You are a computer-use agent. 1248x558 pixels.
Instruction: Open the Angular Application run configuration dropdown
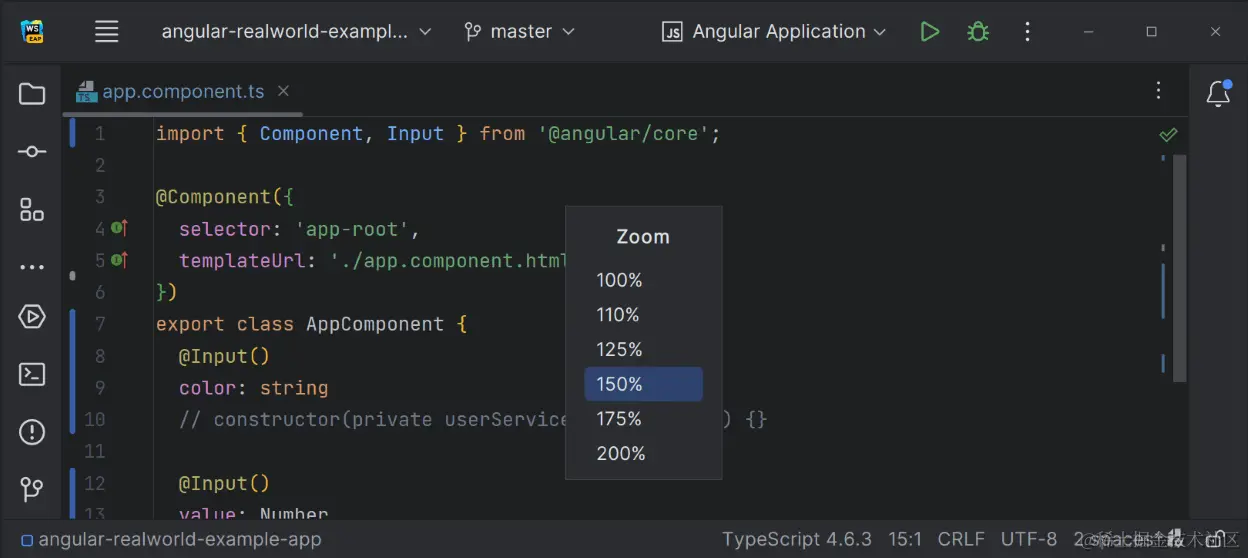(774, 32)
